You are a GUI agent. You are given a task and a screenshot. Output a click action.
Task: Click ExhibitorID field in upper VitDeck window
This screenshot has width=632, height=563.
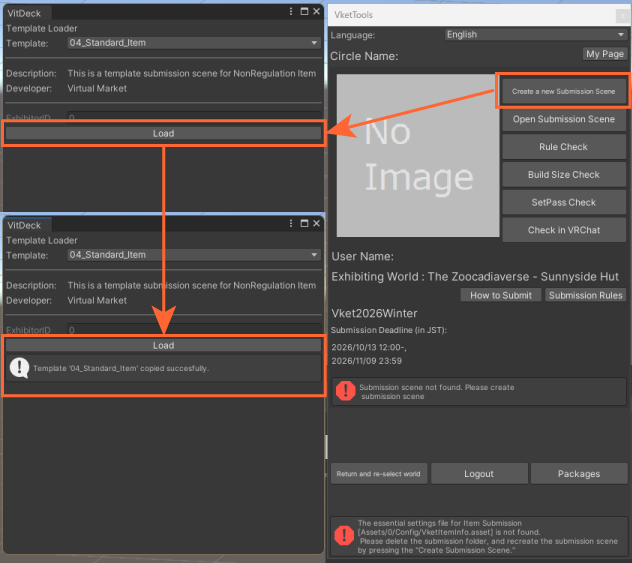coord(194,117)
